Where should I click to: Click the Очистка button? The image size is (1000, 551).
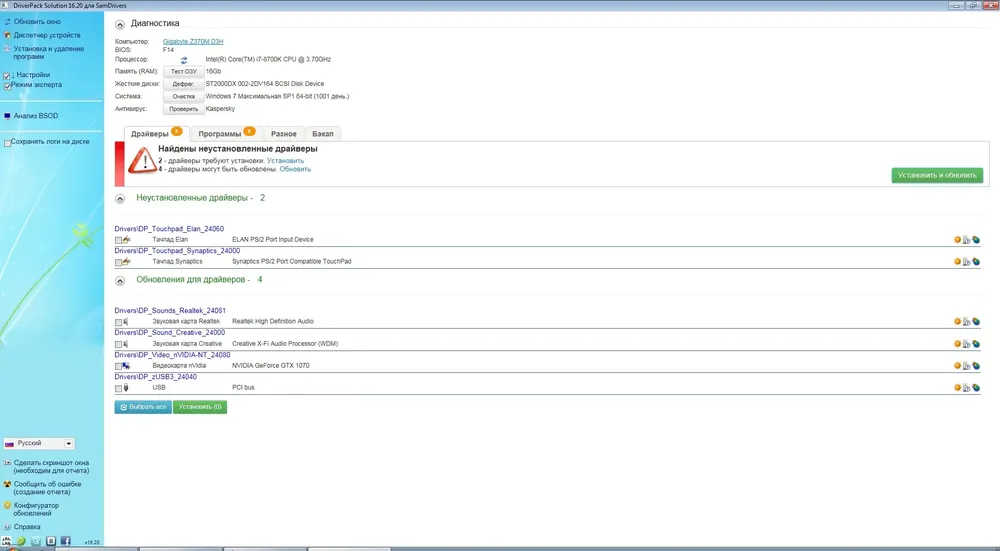click(x=184, y=96)
